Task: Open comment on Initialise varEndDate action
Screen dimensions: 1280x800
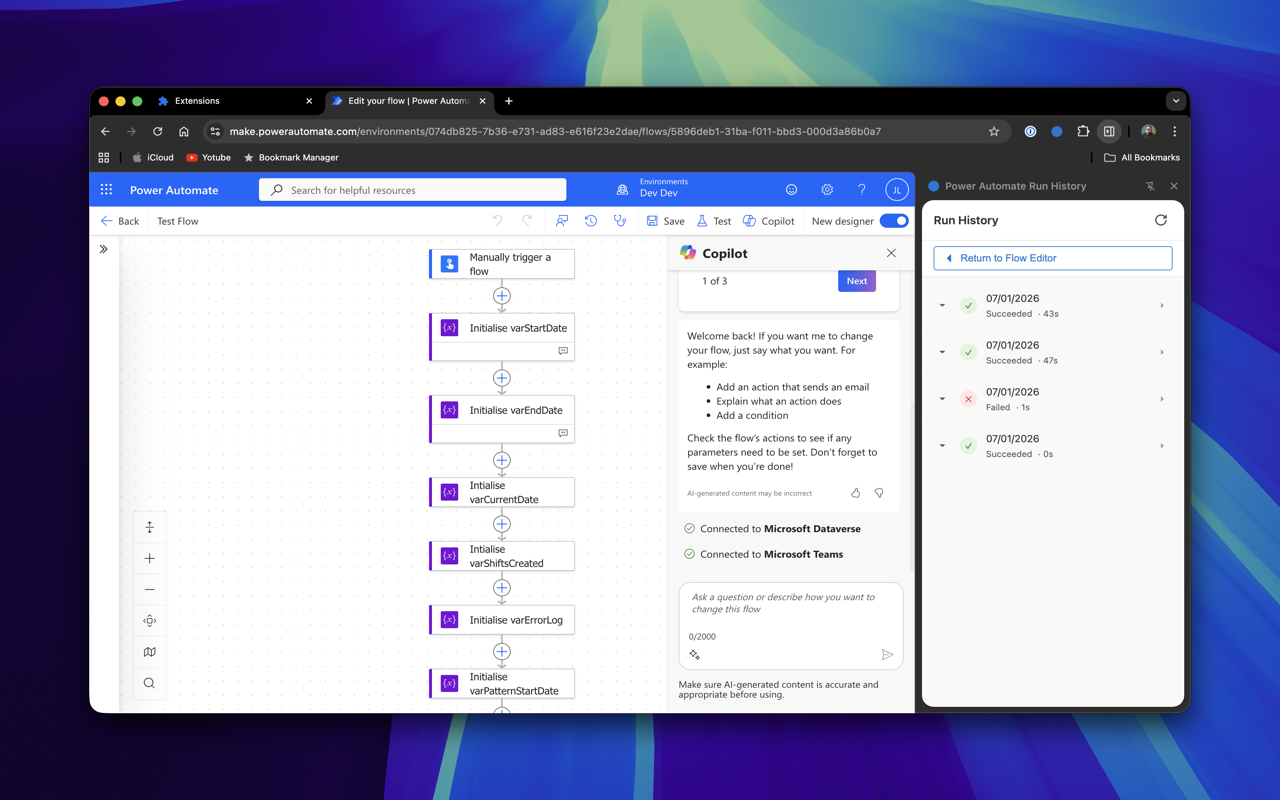Action: [563, 433]
